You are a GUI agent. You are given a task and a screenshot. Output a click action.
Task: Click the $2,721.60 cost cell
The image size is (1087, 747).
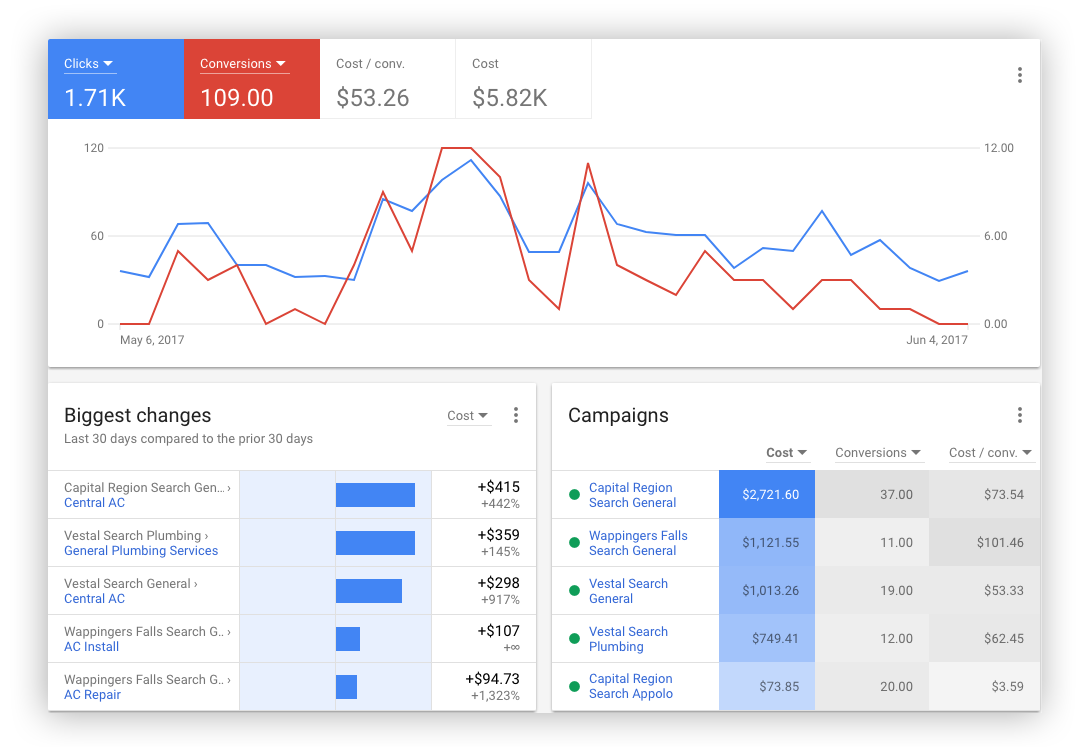click(x=767, y=495)
